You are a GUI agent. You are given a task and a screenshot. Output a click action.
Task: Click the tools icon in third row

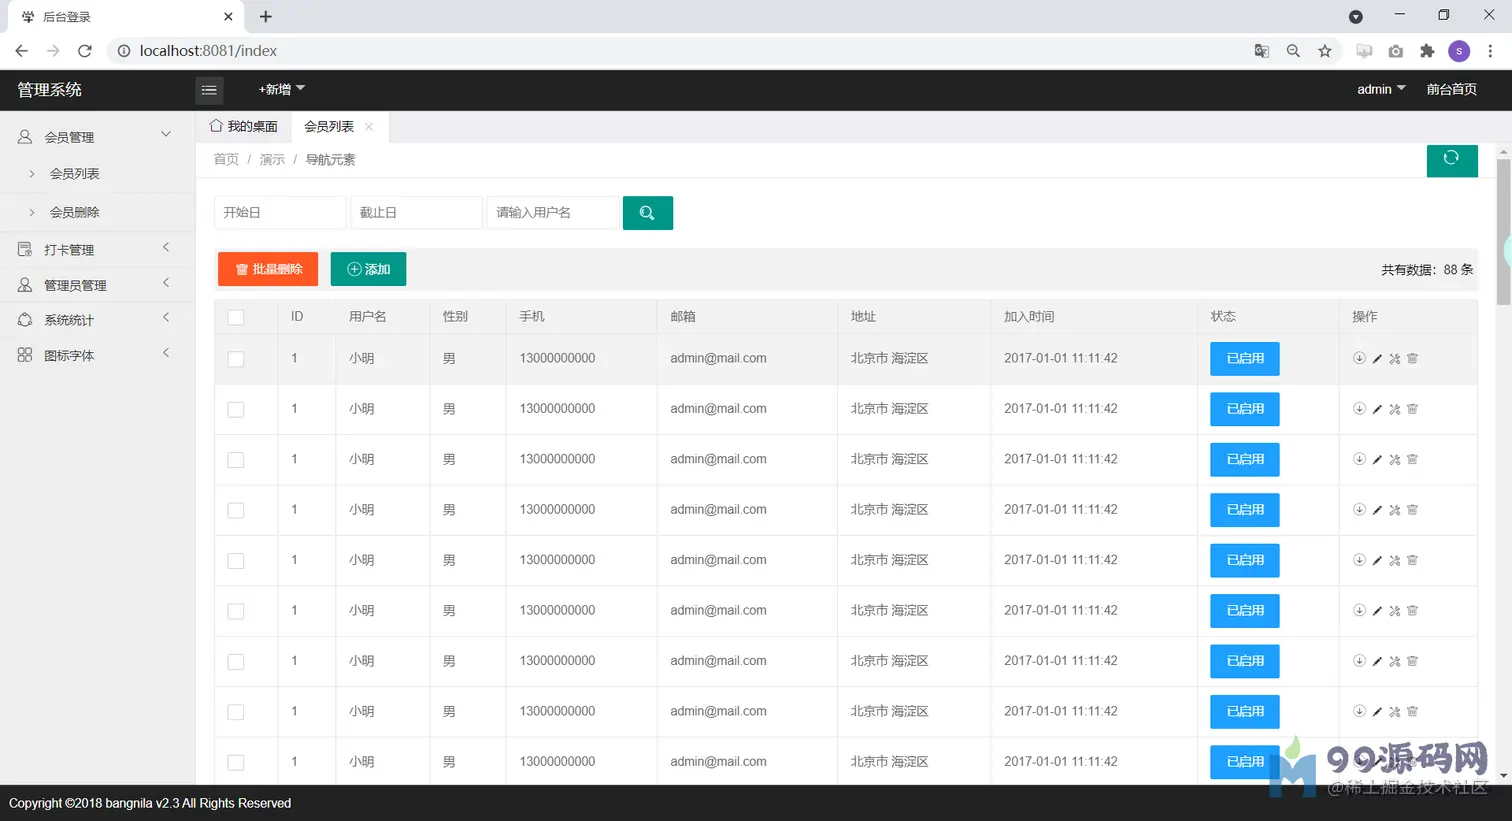click(1395, 460)
